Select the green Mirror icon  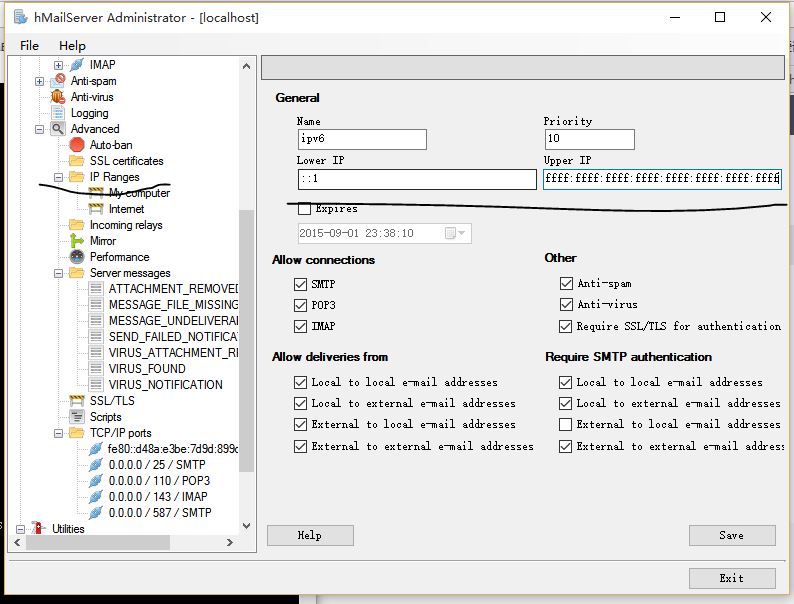pyautogui.click(x=77, y=240)
